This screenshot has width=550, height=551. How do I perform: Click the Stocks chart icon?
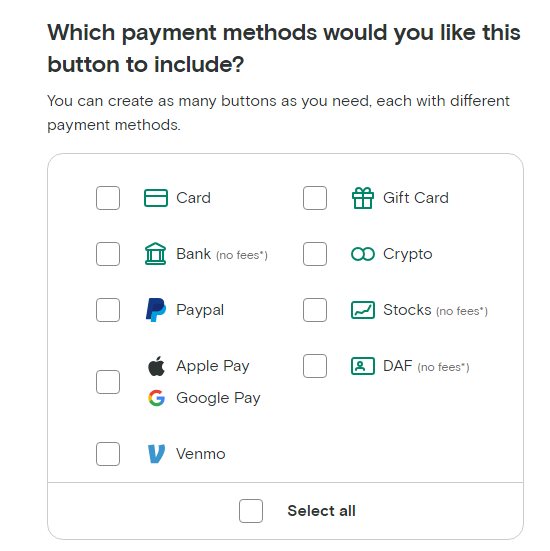tap(363, 310)
